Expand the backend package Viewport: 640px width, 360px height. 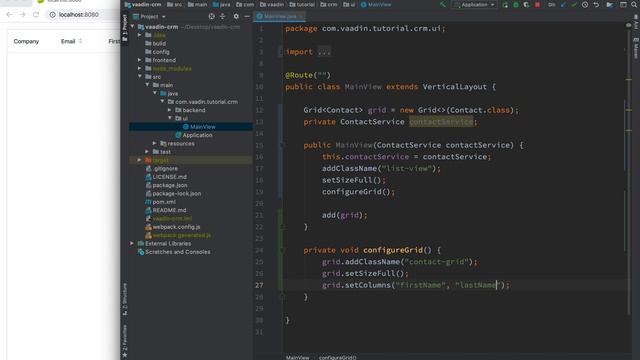tap(169, 110)
